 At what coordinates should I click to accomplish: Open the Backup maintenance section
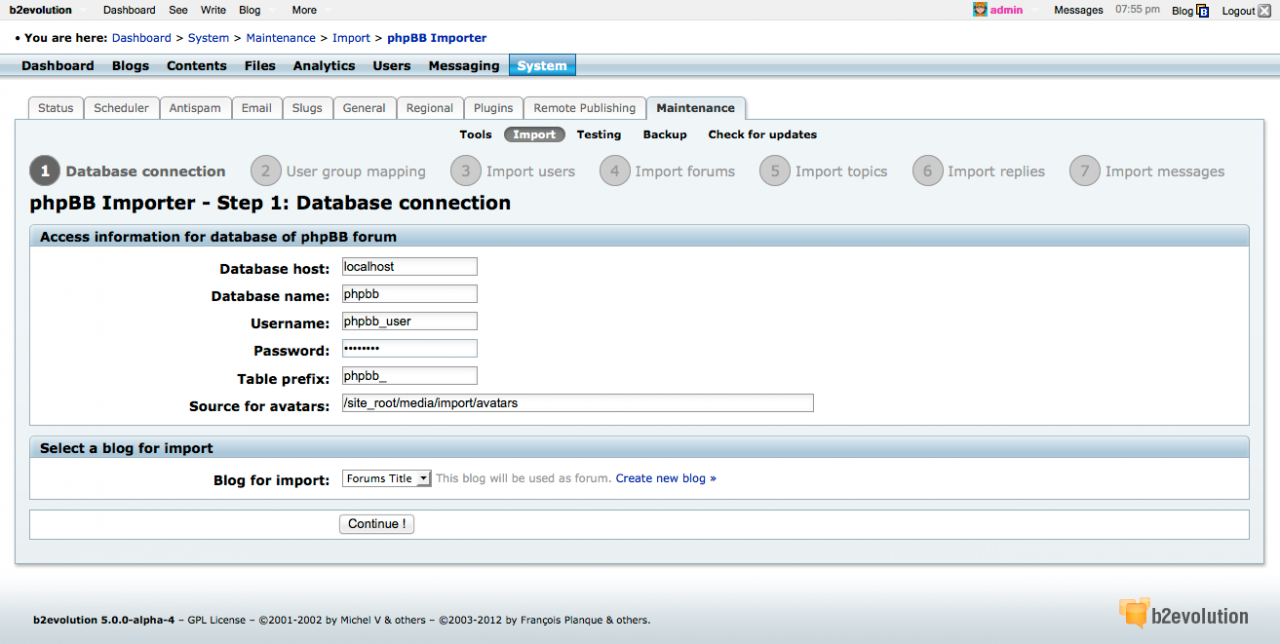665,135
